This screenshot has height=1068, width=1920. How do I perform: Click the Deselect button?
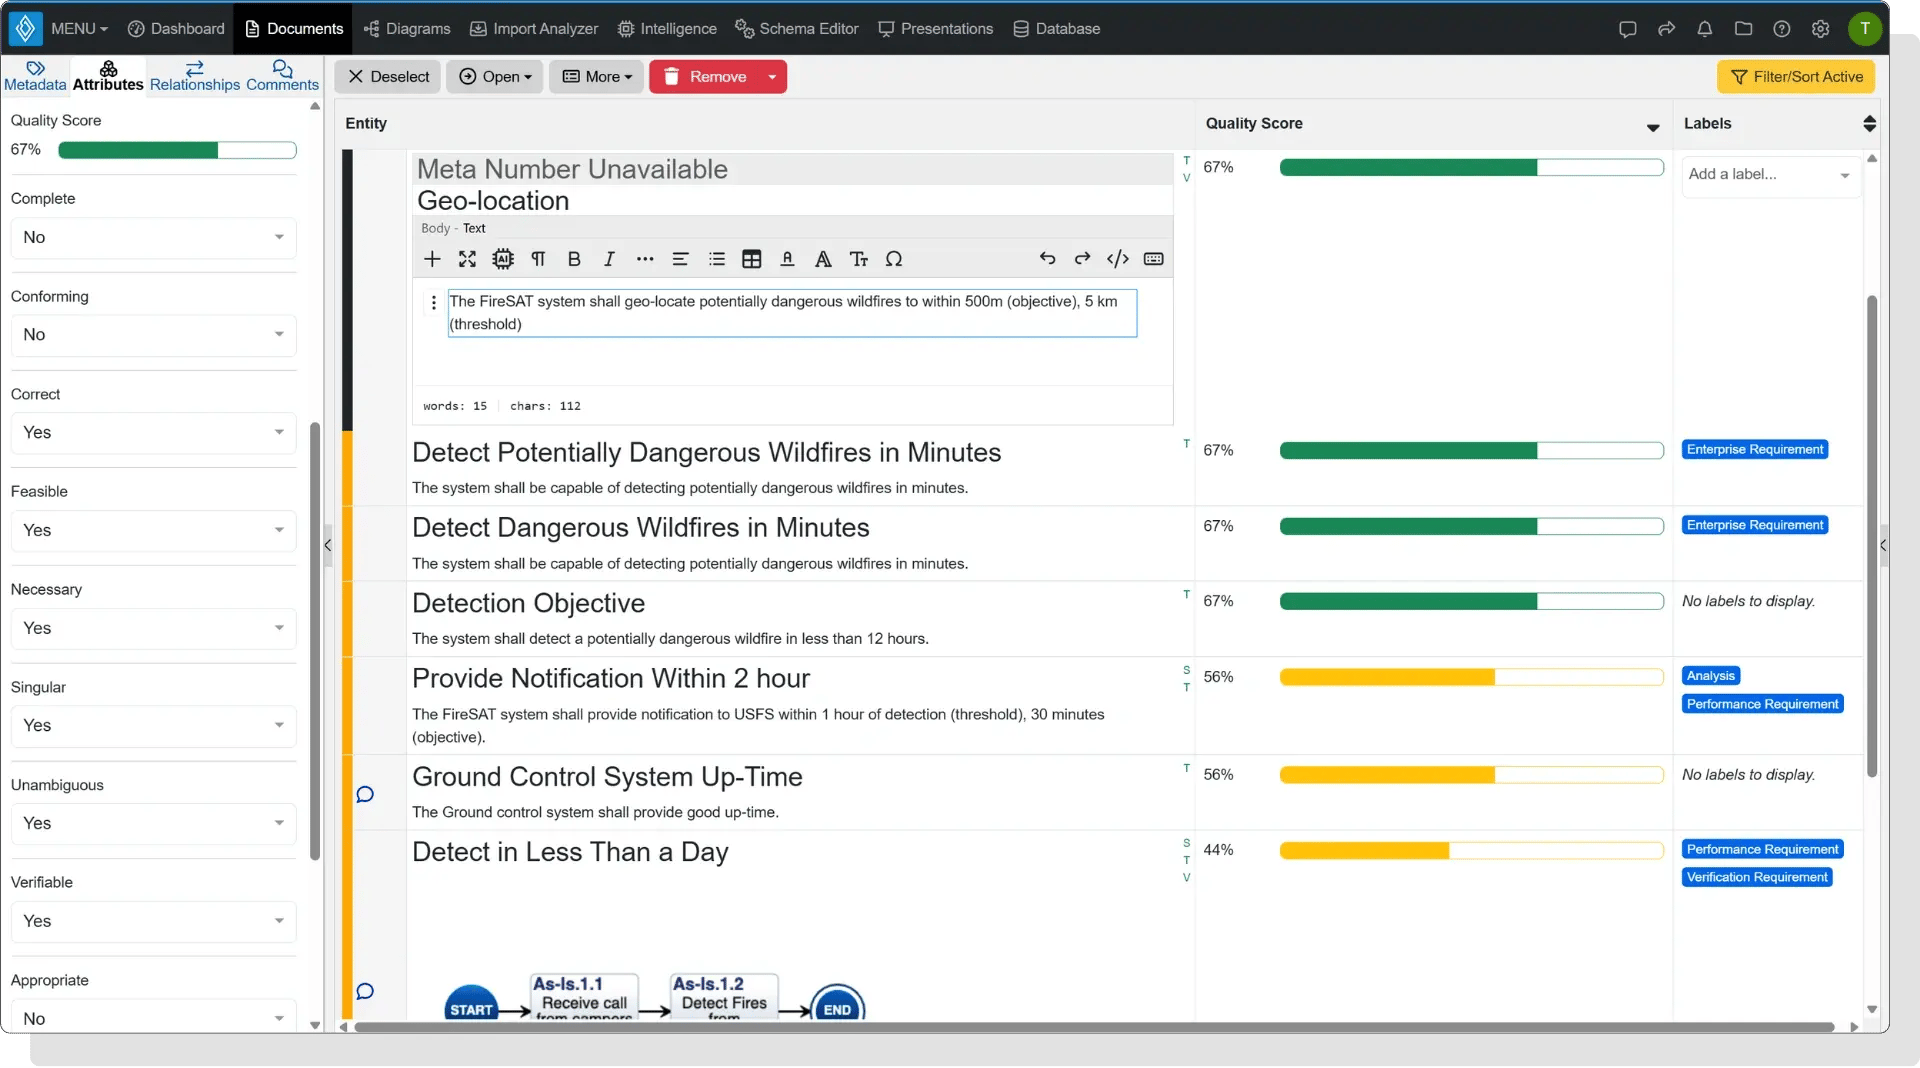click(x=388, y=77)
